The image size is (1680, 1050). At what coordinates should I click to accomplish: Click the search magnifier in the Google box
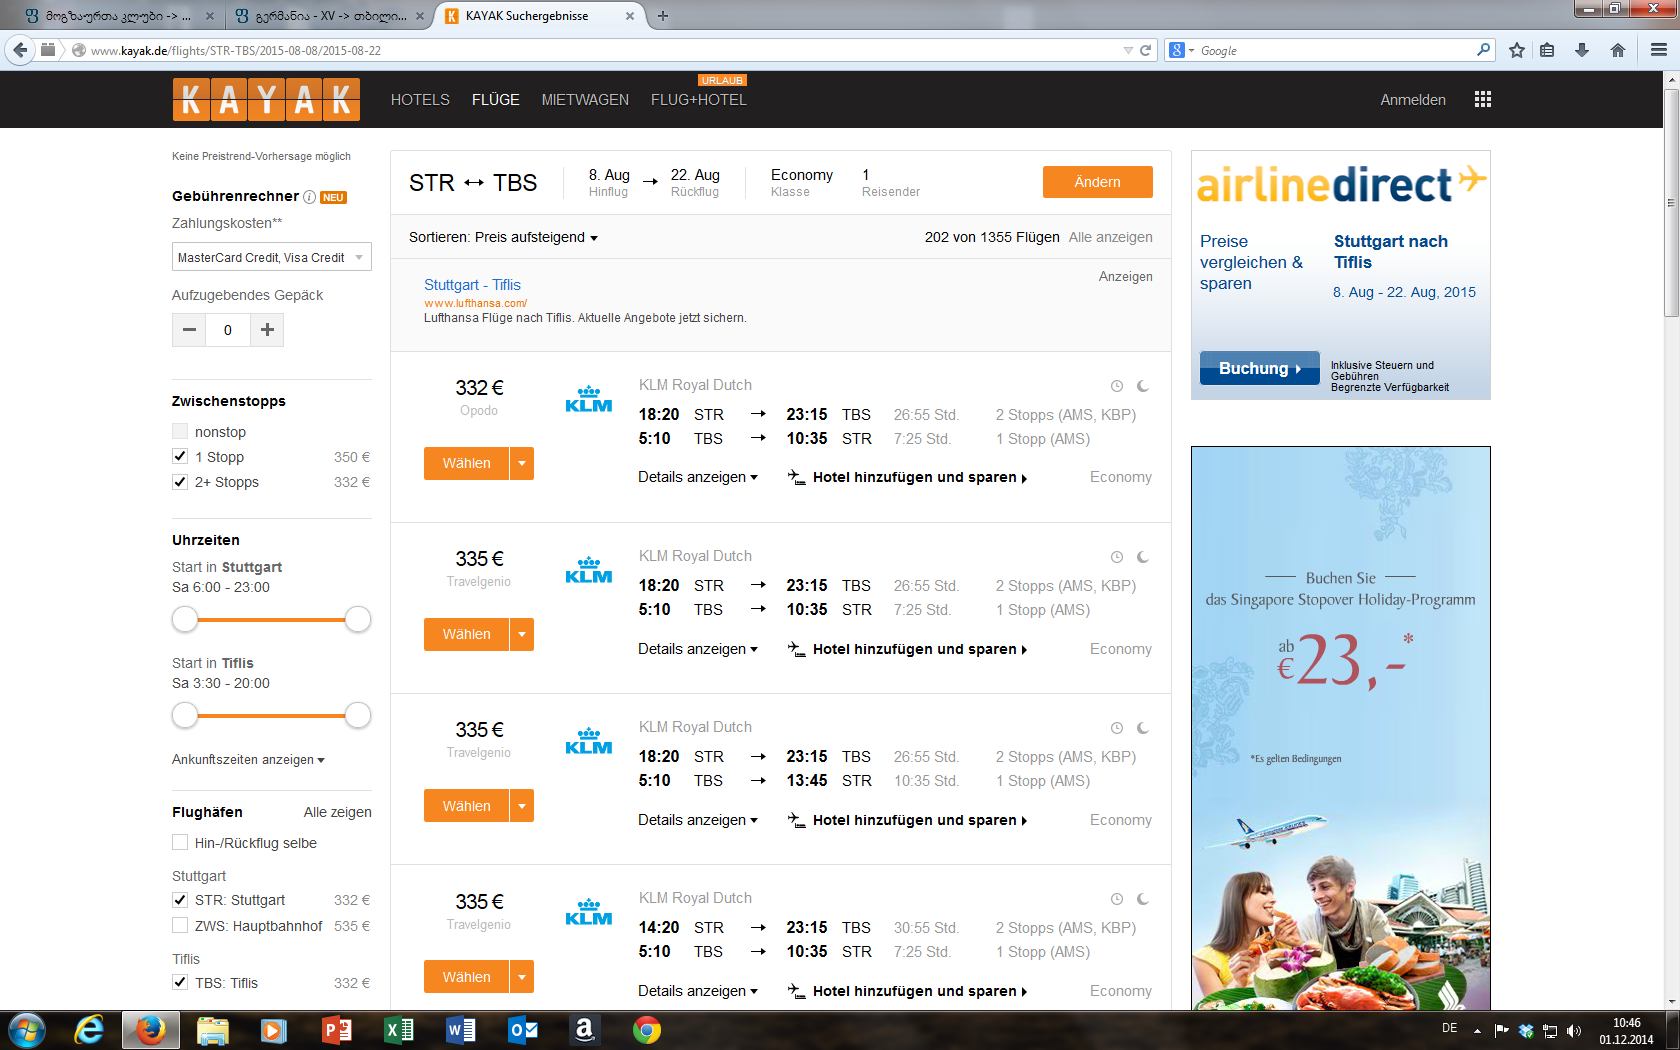click(x=1484, y=50)
